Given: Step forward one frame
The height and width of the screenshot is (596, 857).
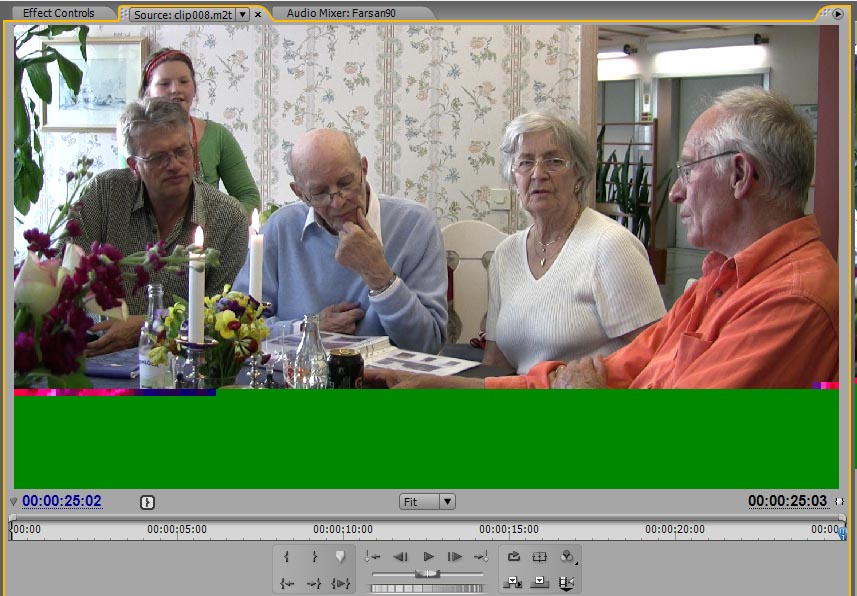Looking at the screenshot, I should coord(454,557).
